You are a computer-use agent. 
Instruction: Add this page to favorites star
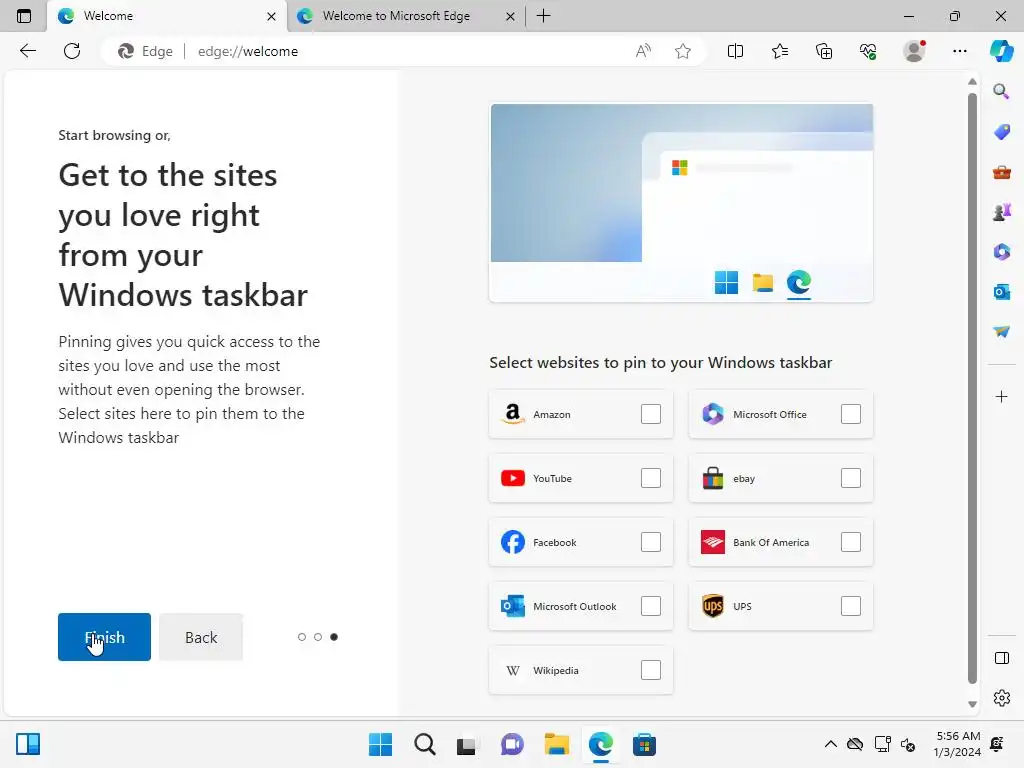tap(683, 51)
